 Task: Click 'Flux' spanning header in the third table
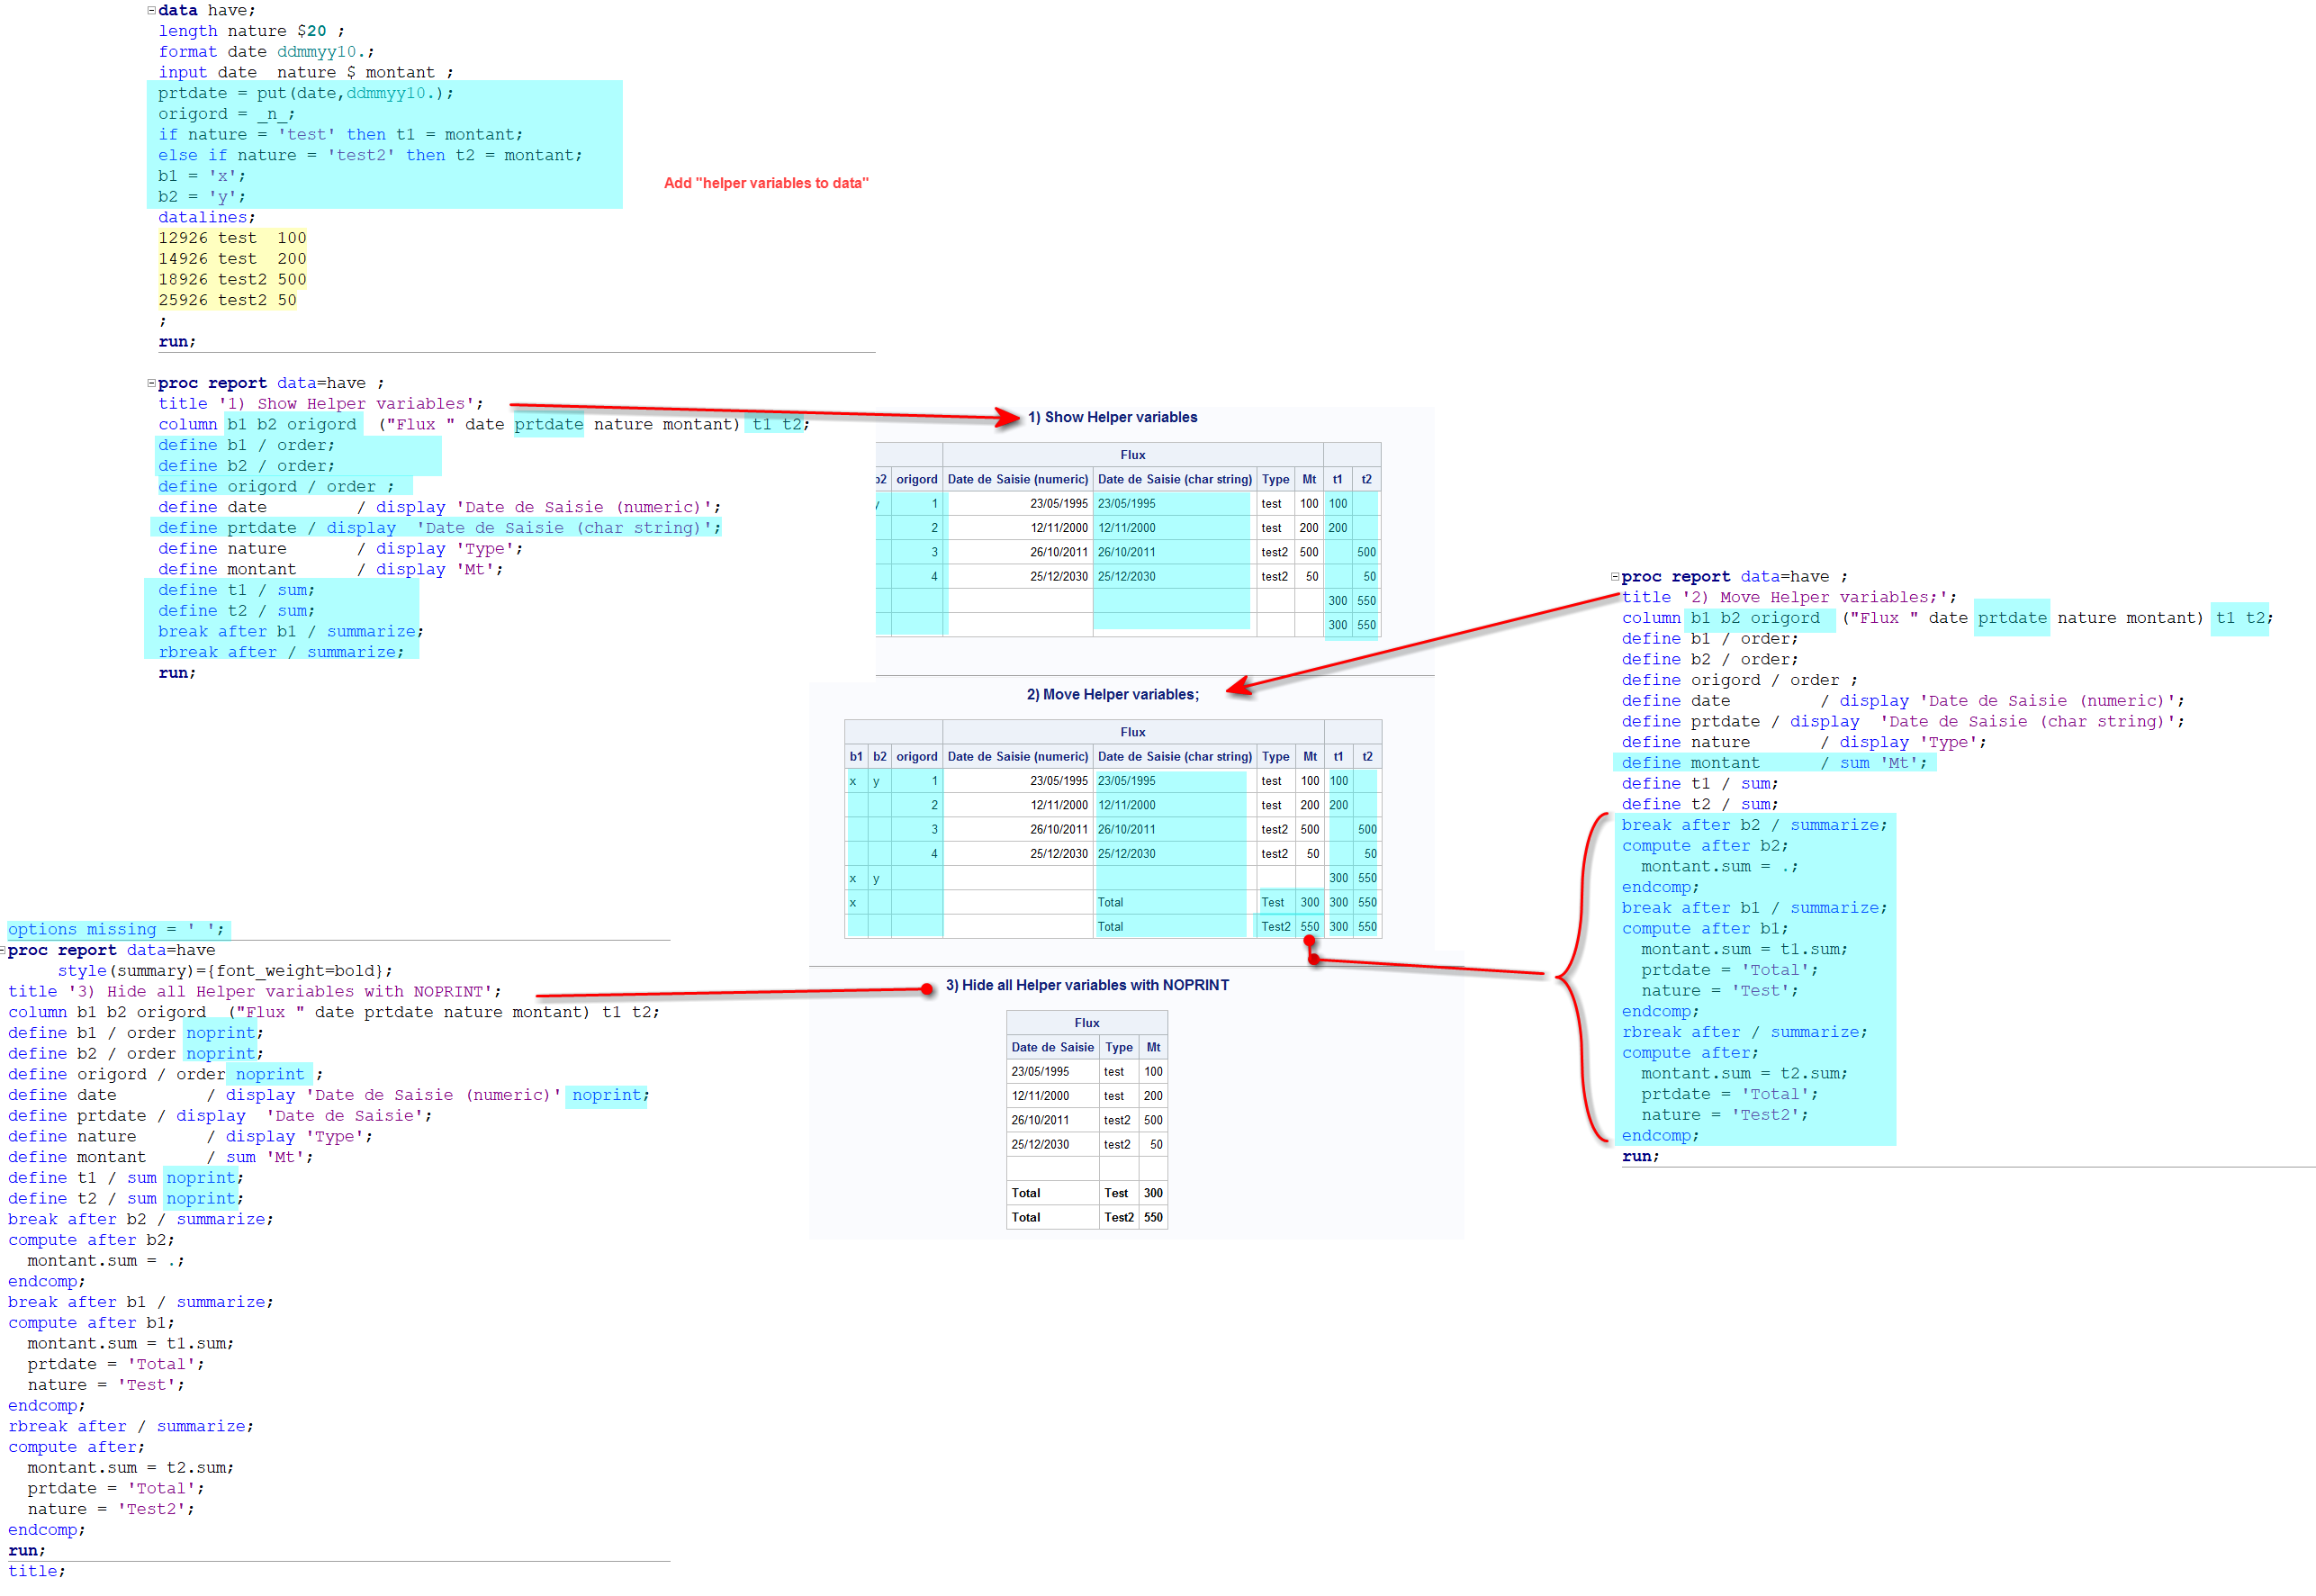1086,1022
